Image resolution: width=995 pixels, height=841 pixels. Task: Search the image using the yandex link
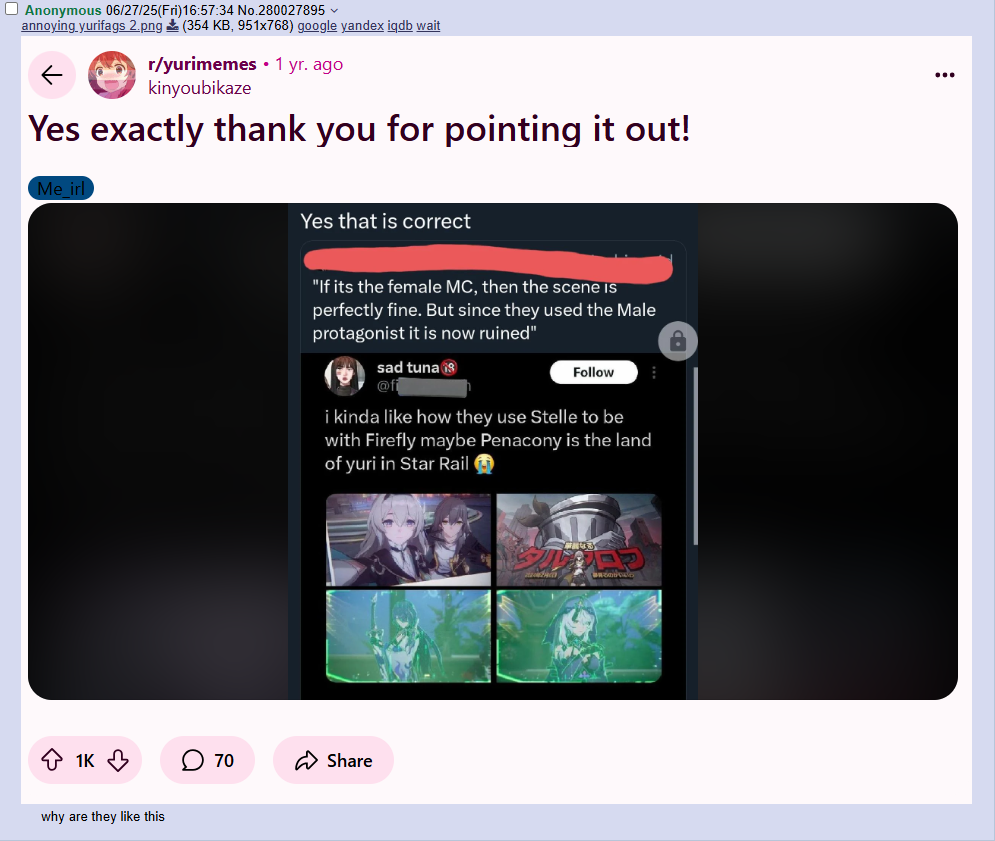(x=362, y=25)
